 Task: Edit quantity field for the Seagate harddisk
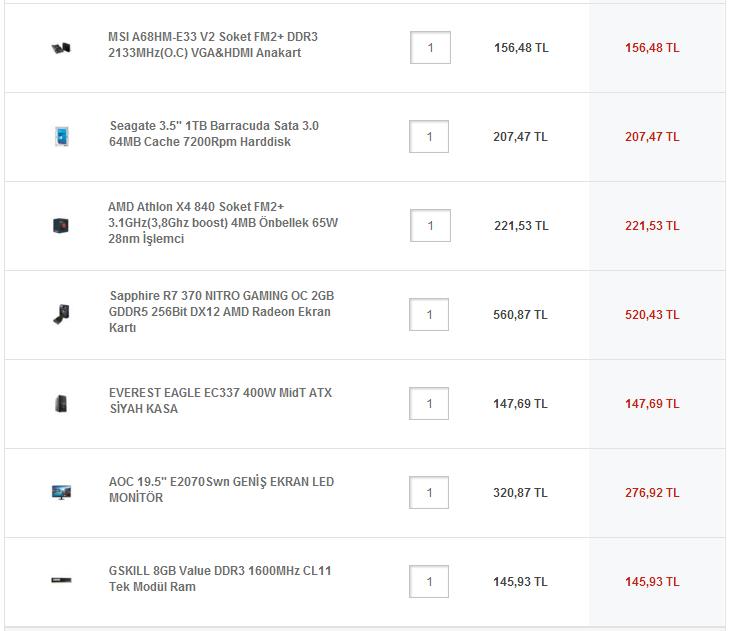pyautogui.click(x=429, y=136)
